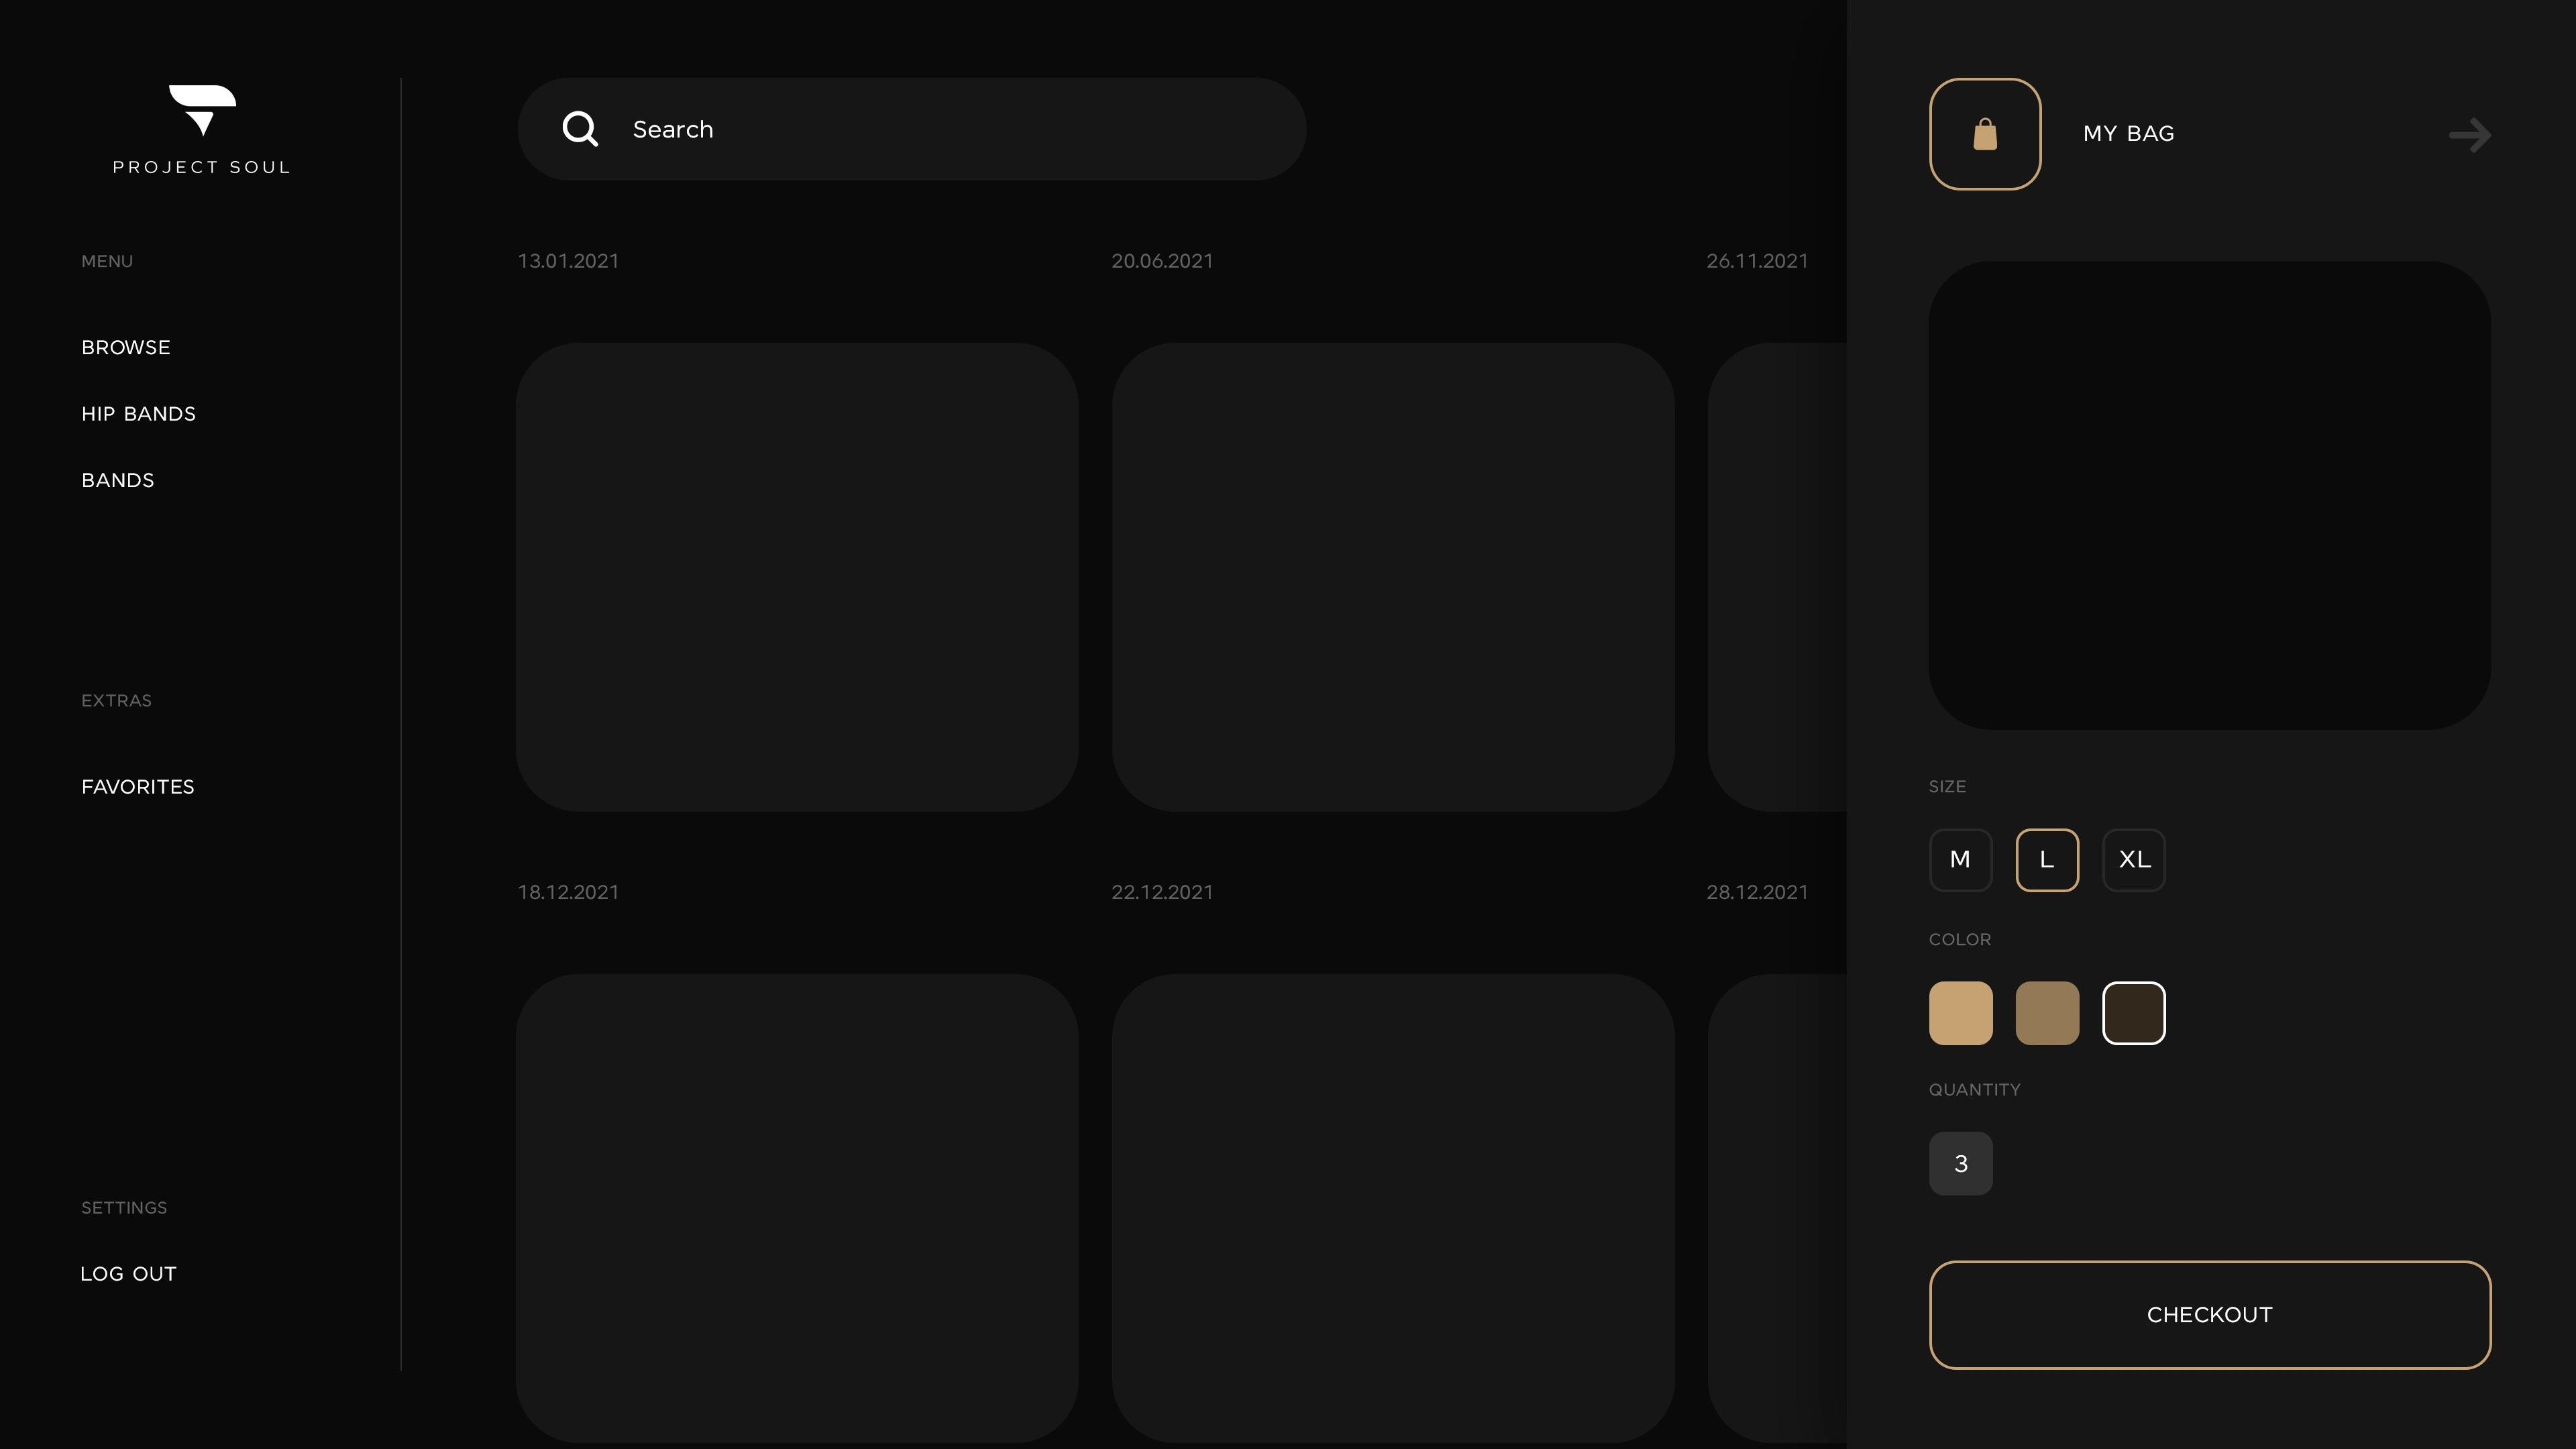Screen dimensions: 2576x1449
Task: Open the Bands menu item
Action: point(118,480)
